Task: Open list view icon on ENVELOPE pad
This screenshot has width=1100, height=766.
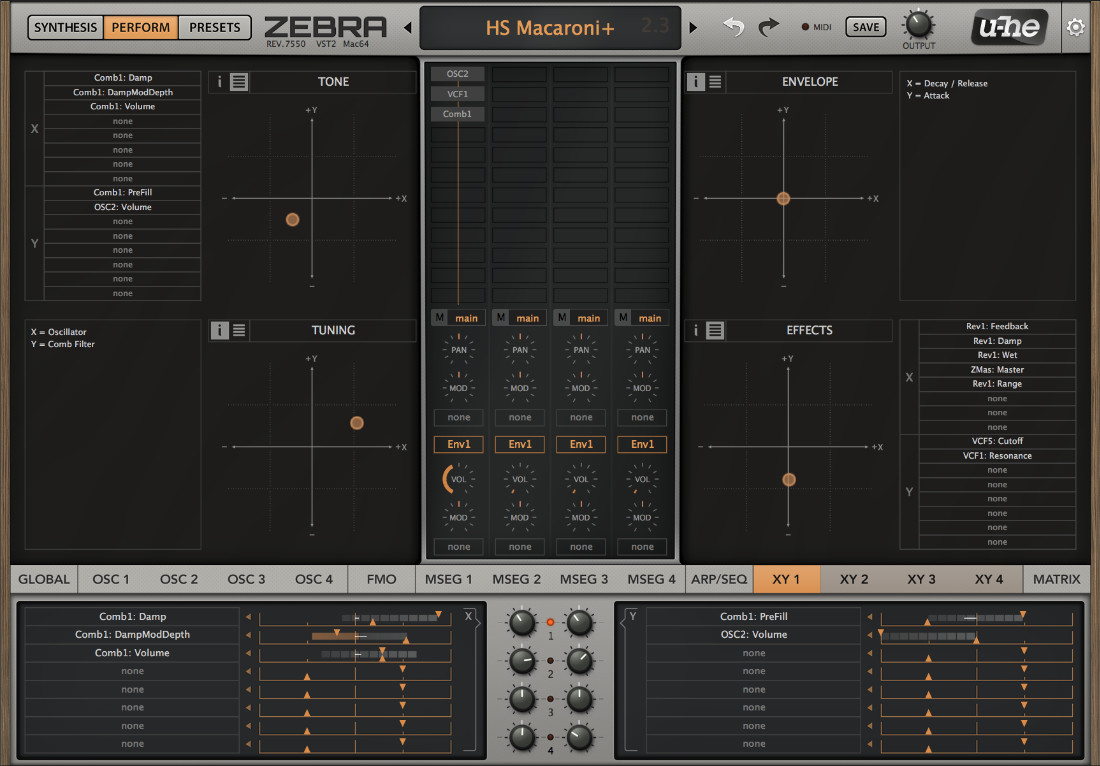Action: (715, 82)
